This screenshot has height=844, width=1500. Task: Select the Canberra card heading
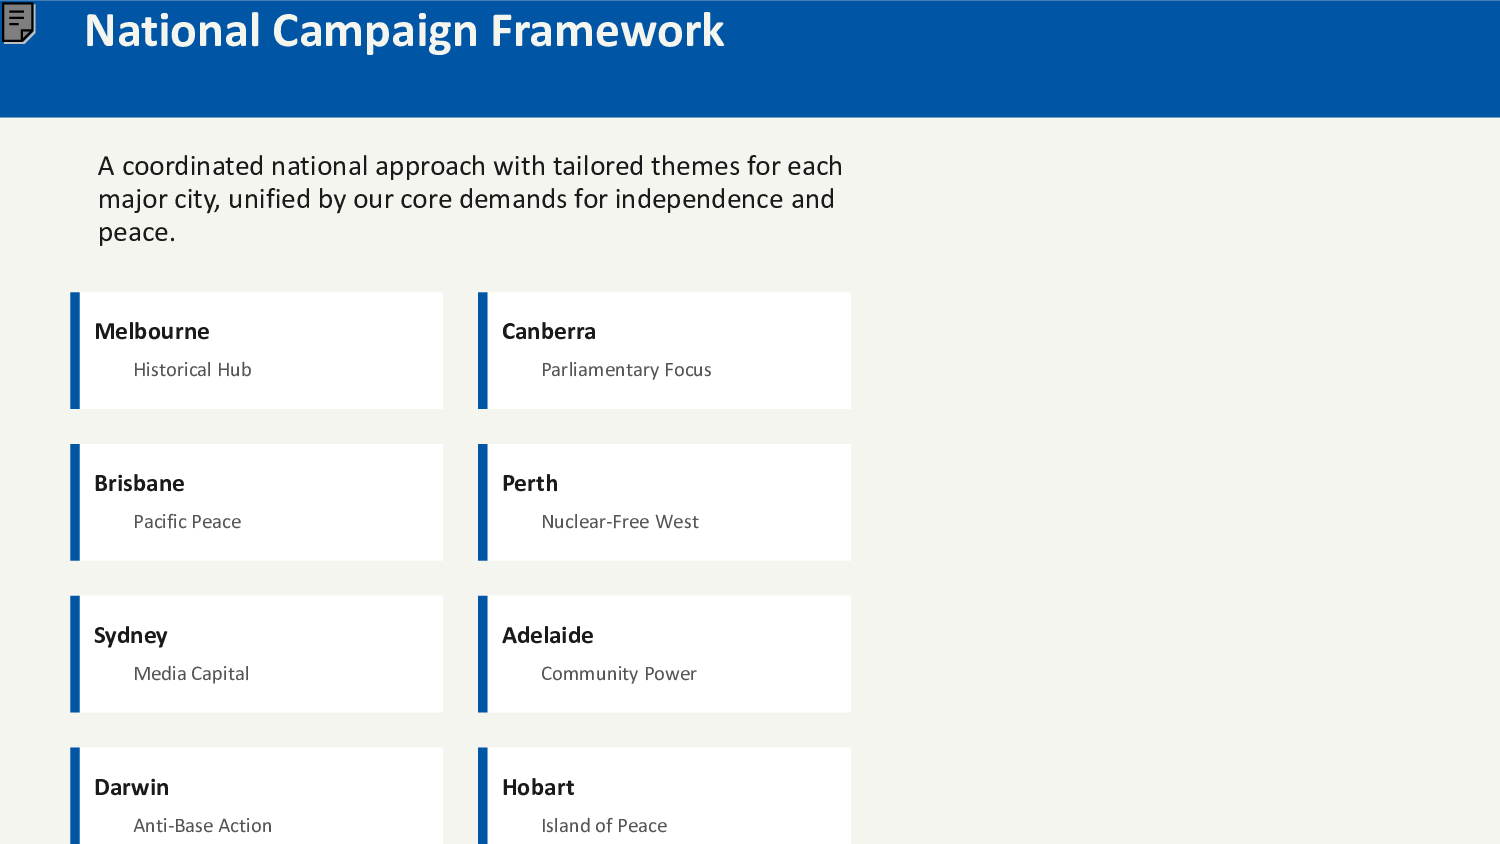(549, 332)
